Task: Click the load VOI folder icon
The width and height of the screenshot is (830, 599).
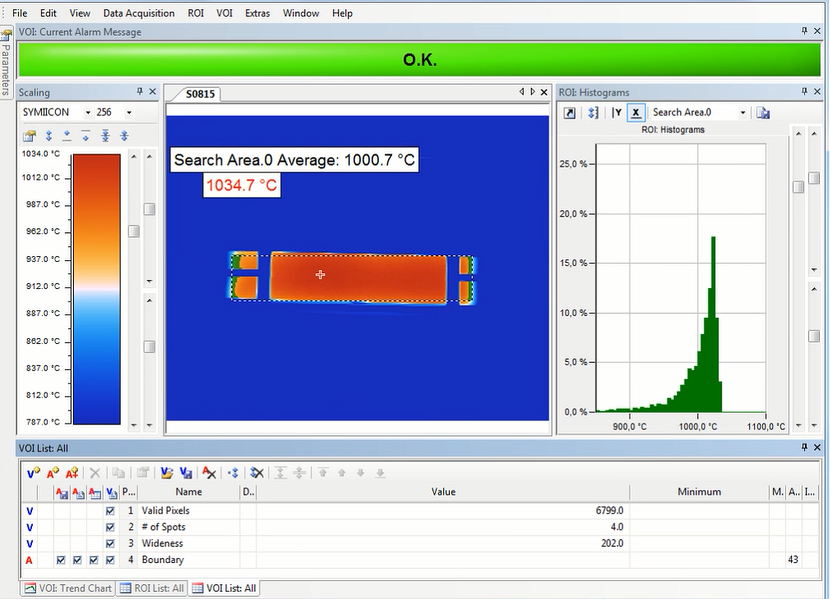Action: [x=166, y=473]
